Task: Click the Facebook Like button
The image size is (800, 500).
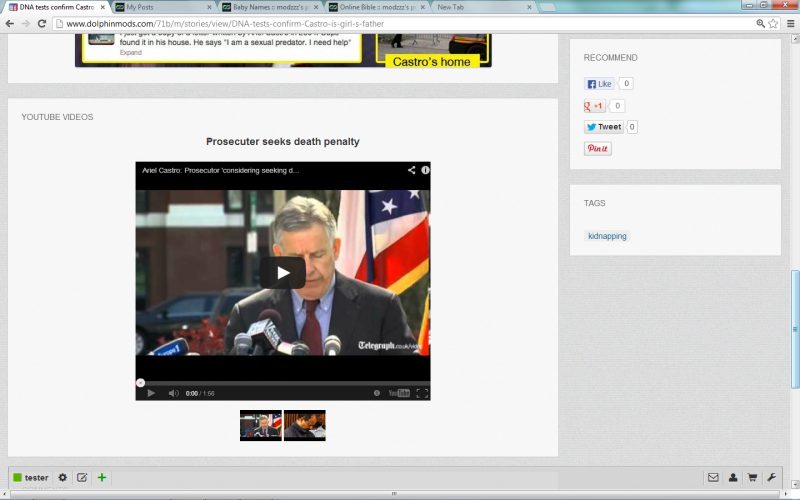Action: click(599, 84)
